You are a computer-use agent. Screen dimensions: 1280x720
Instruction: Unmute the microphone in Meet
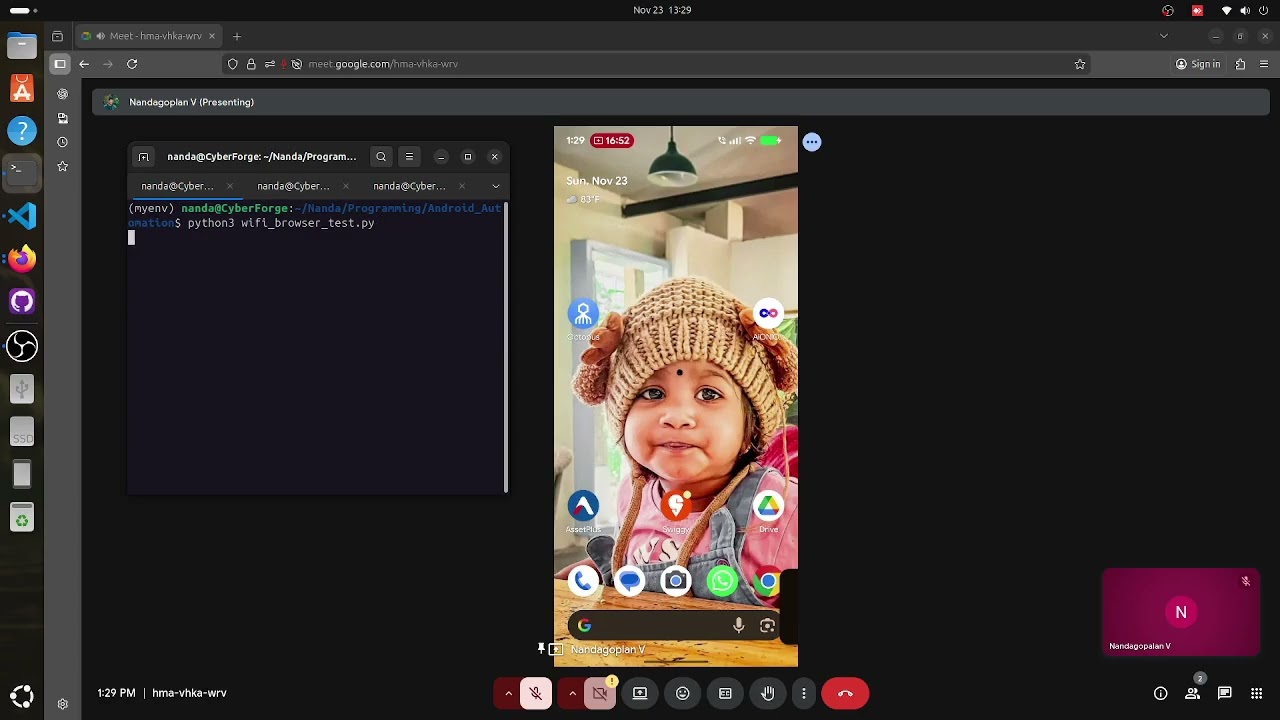coord(536,693)
